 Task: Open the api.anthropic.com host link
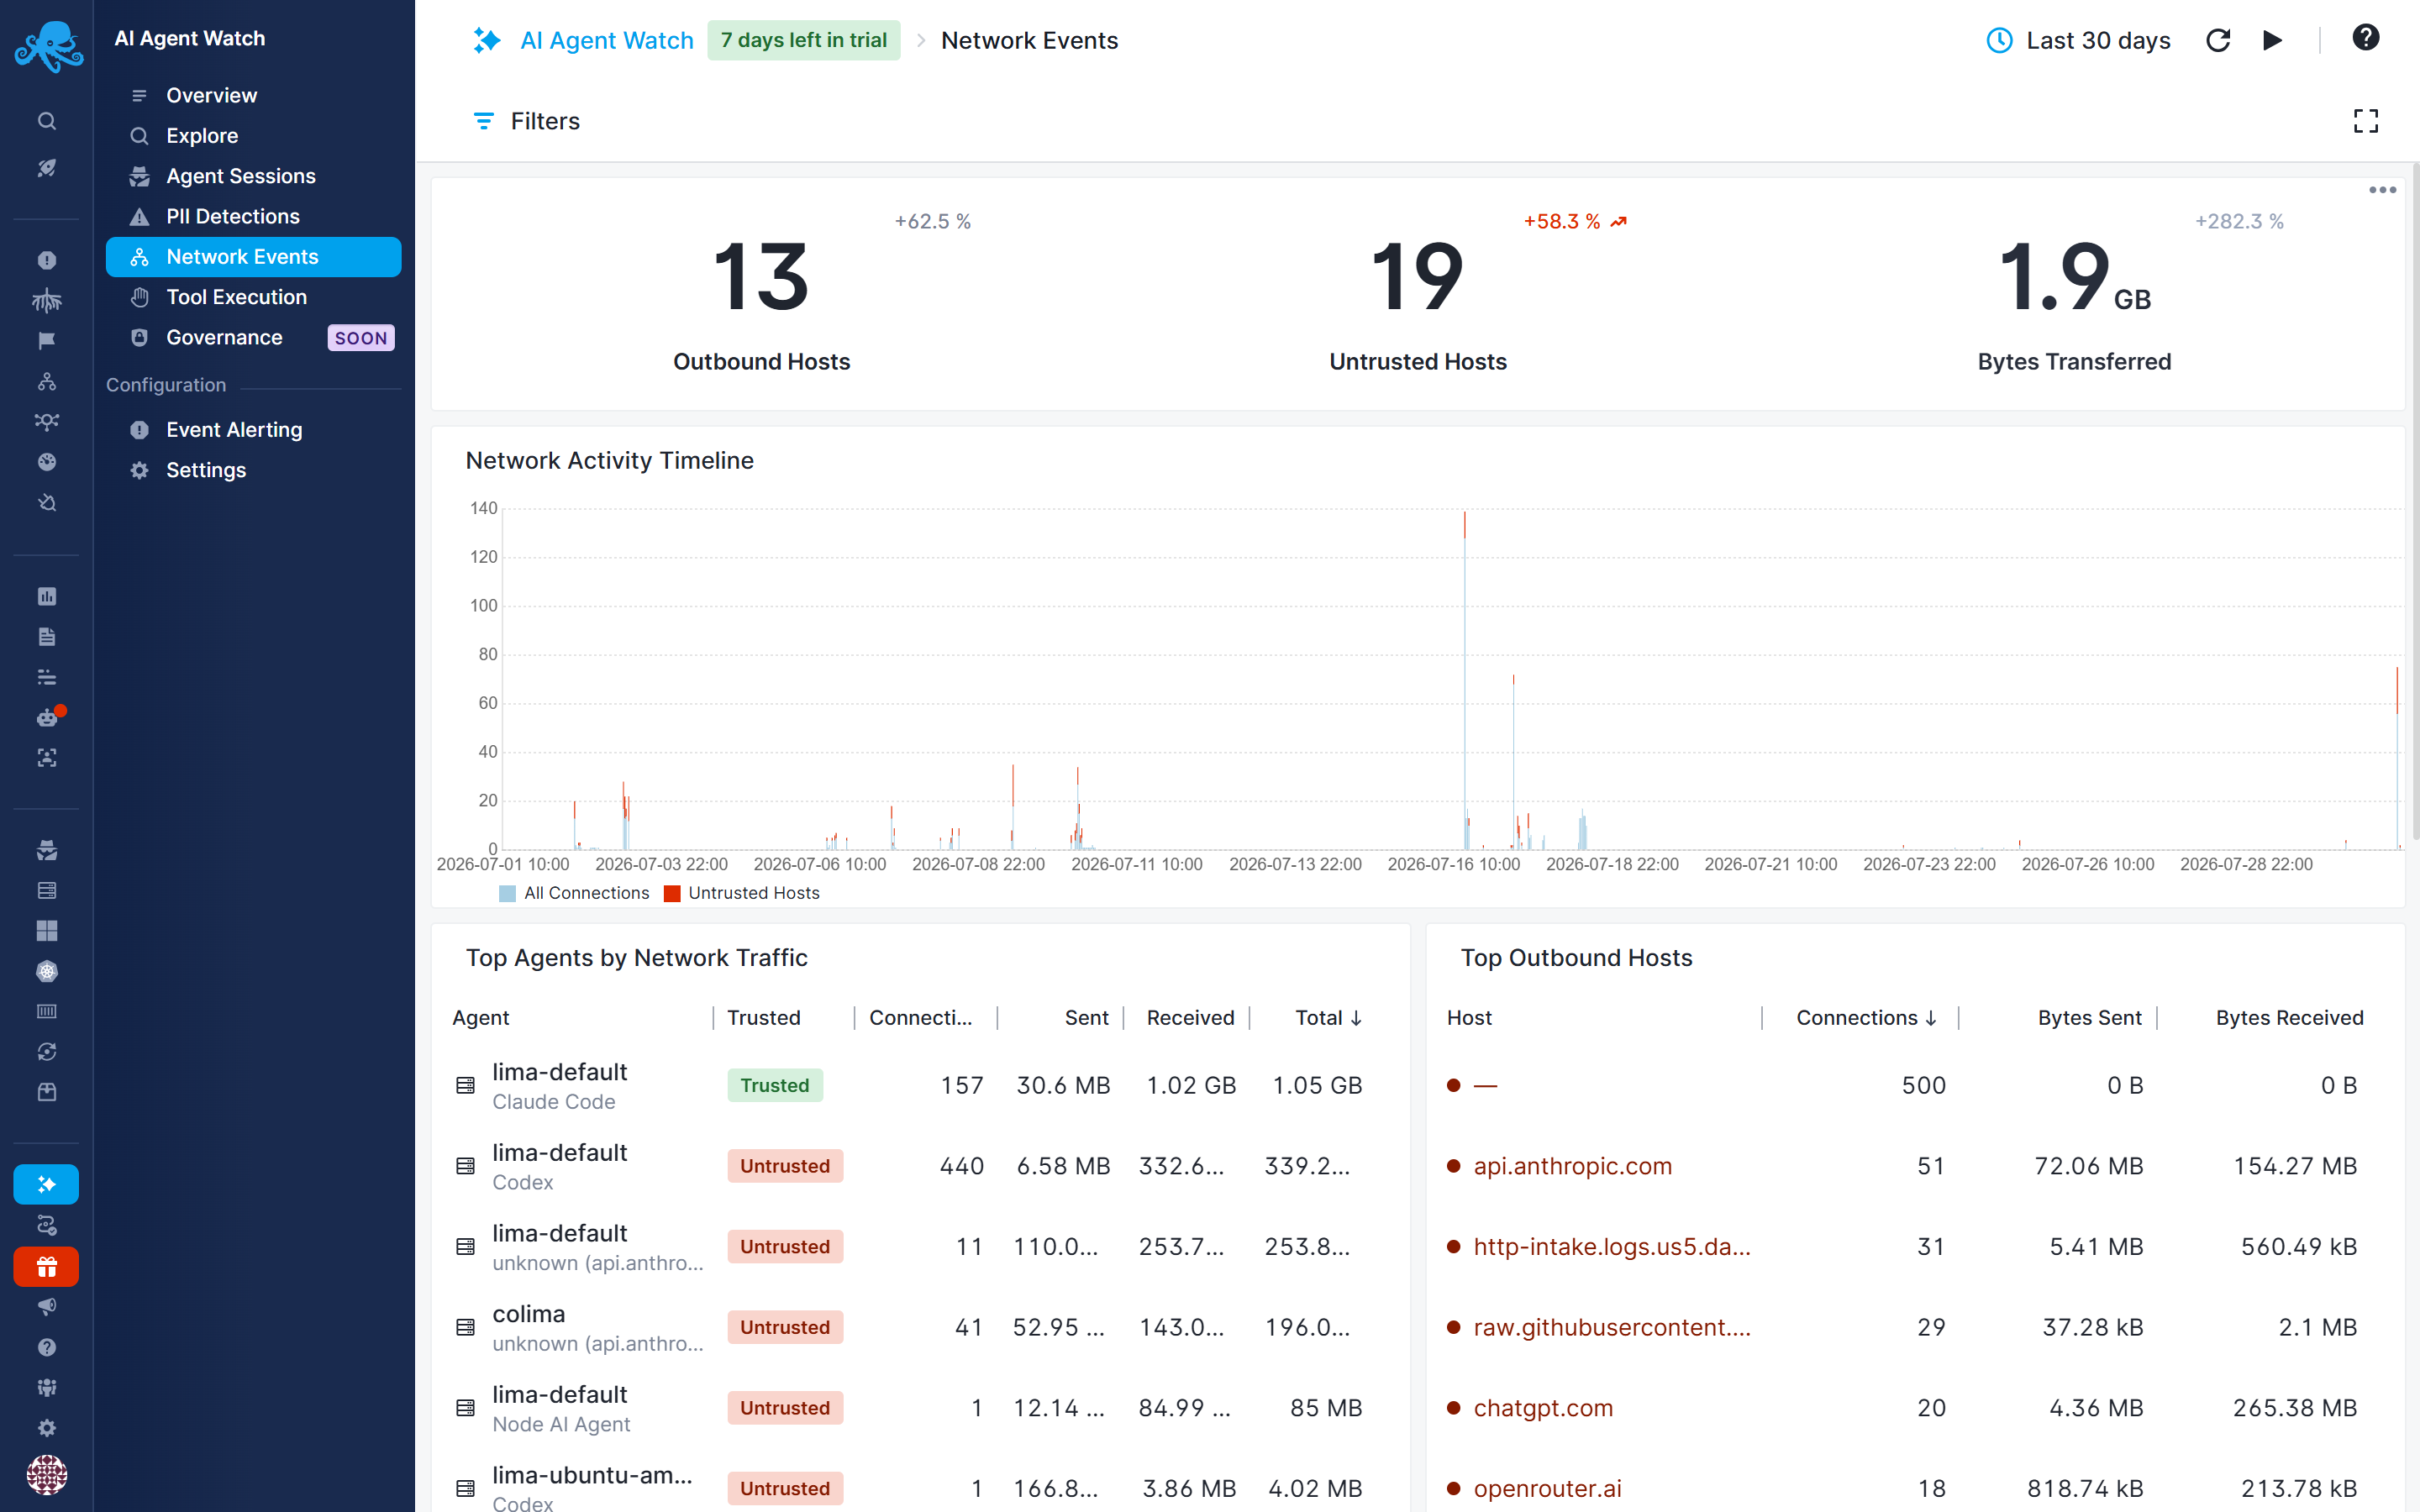1572,1166
